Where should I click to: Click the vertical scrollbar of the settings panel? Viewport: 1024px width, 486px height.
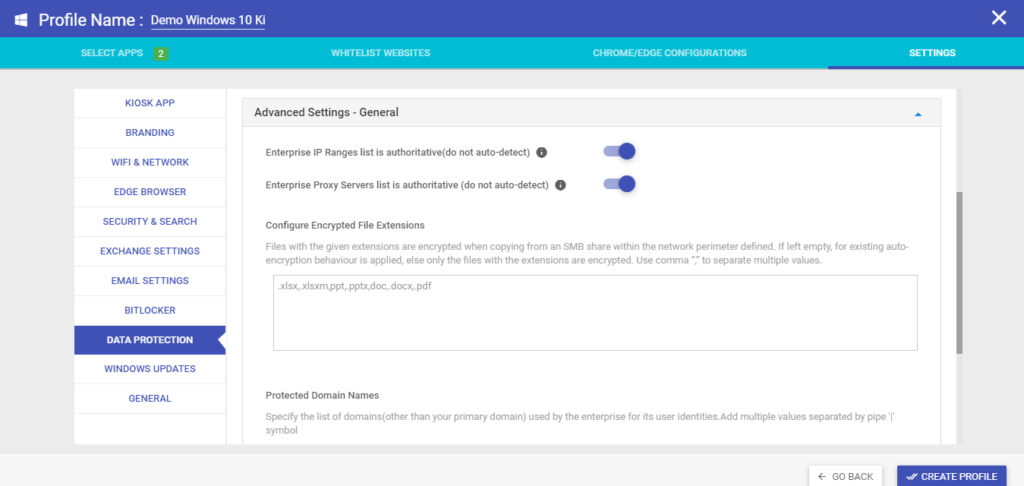point(959,273)
